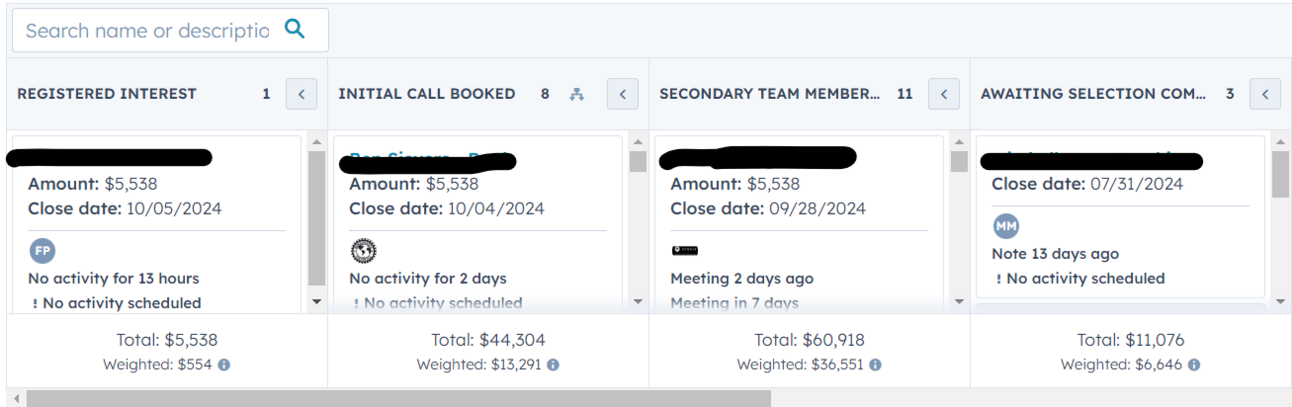Click the search magnifier icon

click(294, 29)
